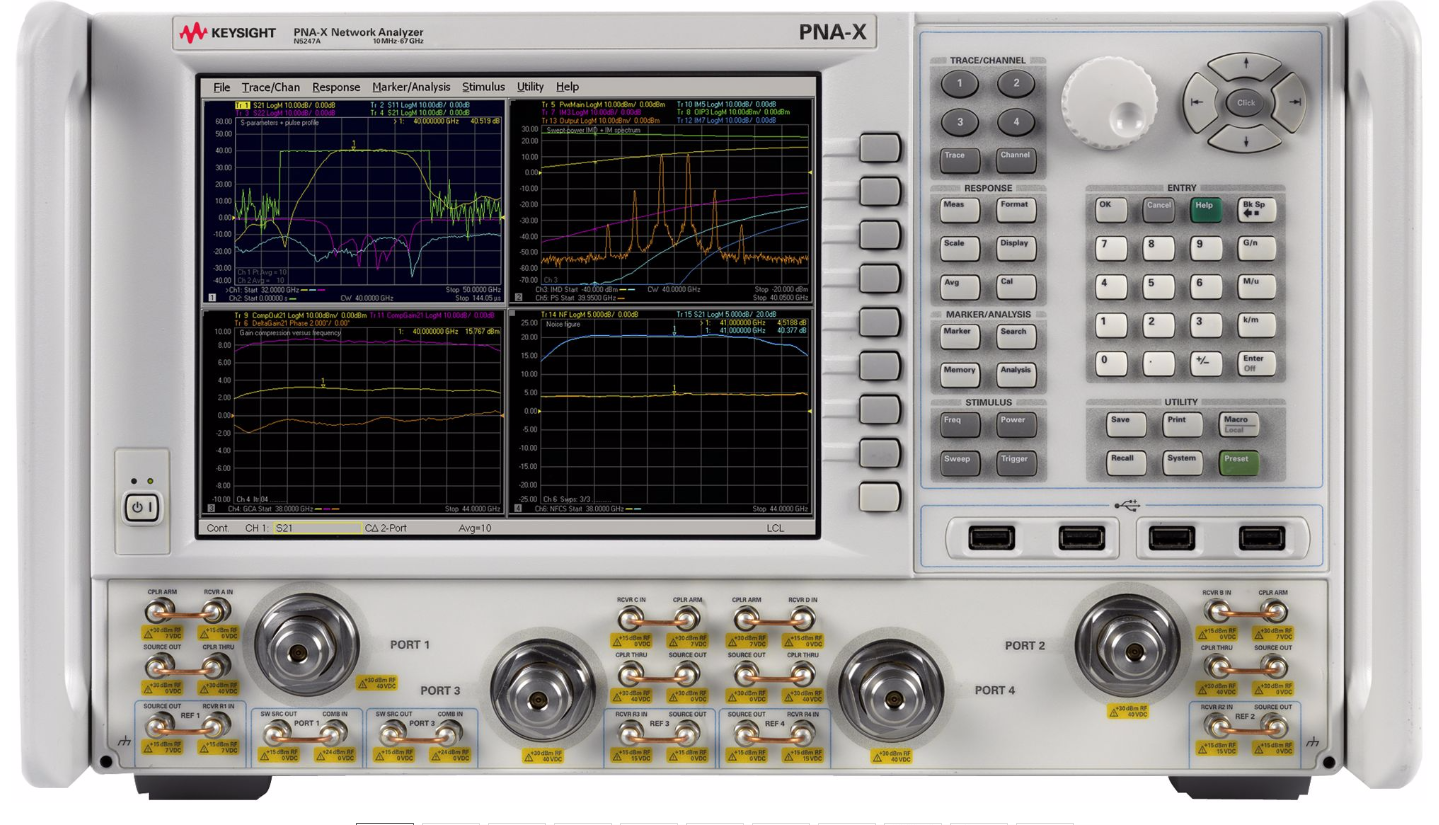This screenshot has width=1439, height=825.
Task: Open the File menu on screen
Action: [221, 87]
